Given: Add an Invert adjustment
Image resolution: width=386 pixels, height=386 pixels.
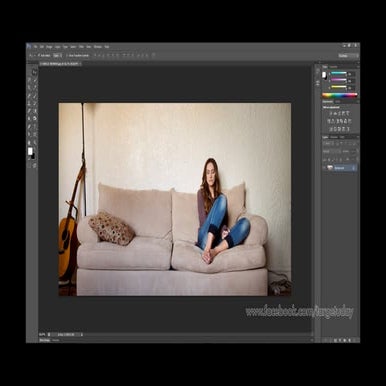Looking at the screenshot, I should click(331, 129).
